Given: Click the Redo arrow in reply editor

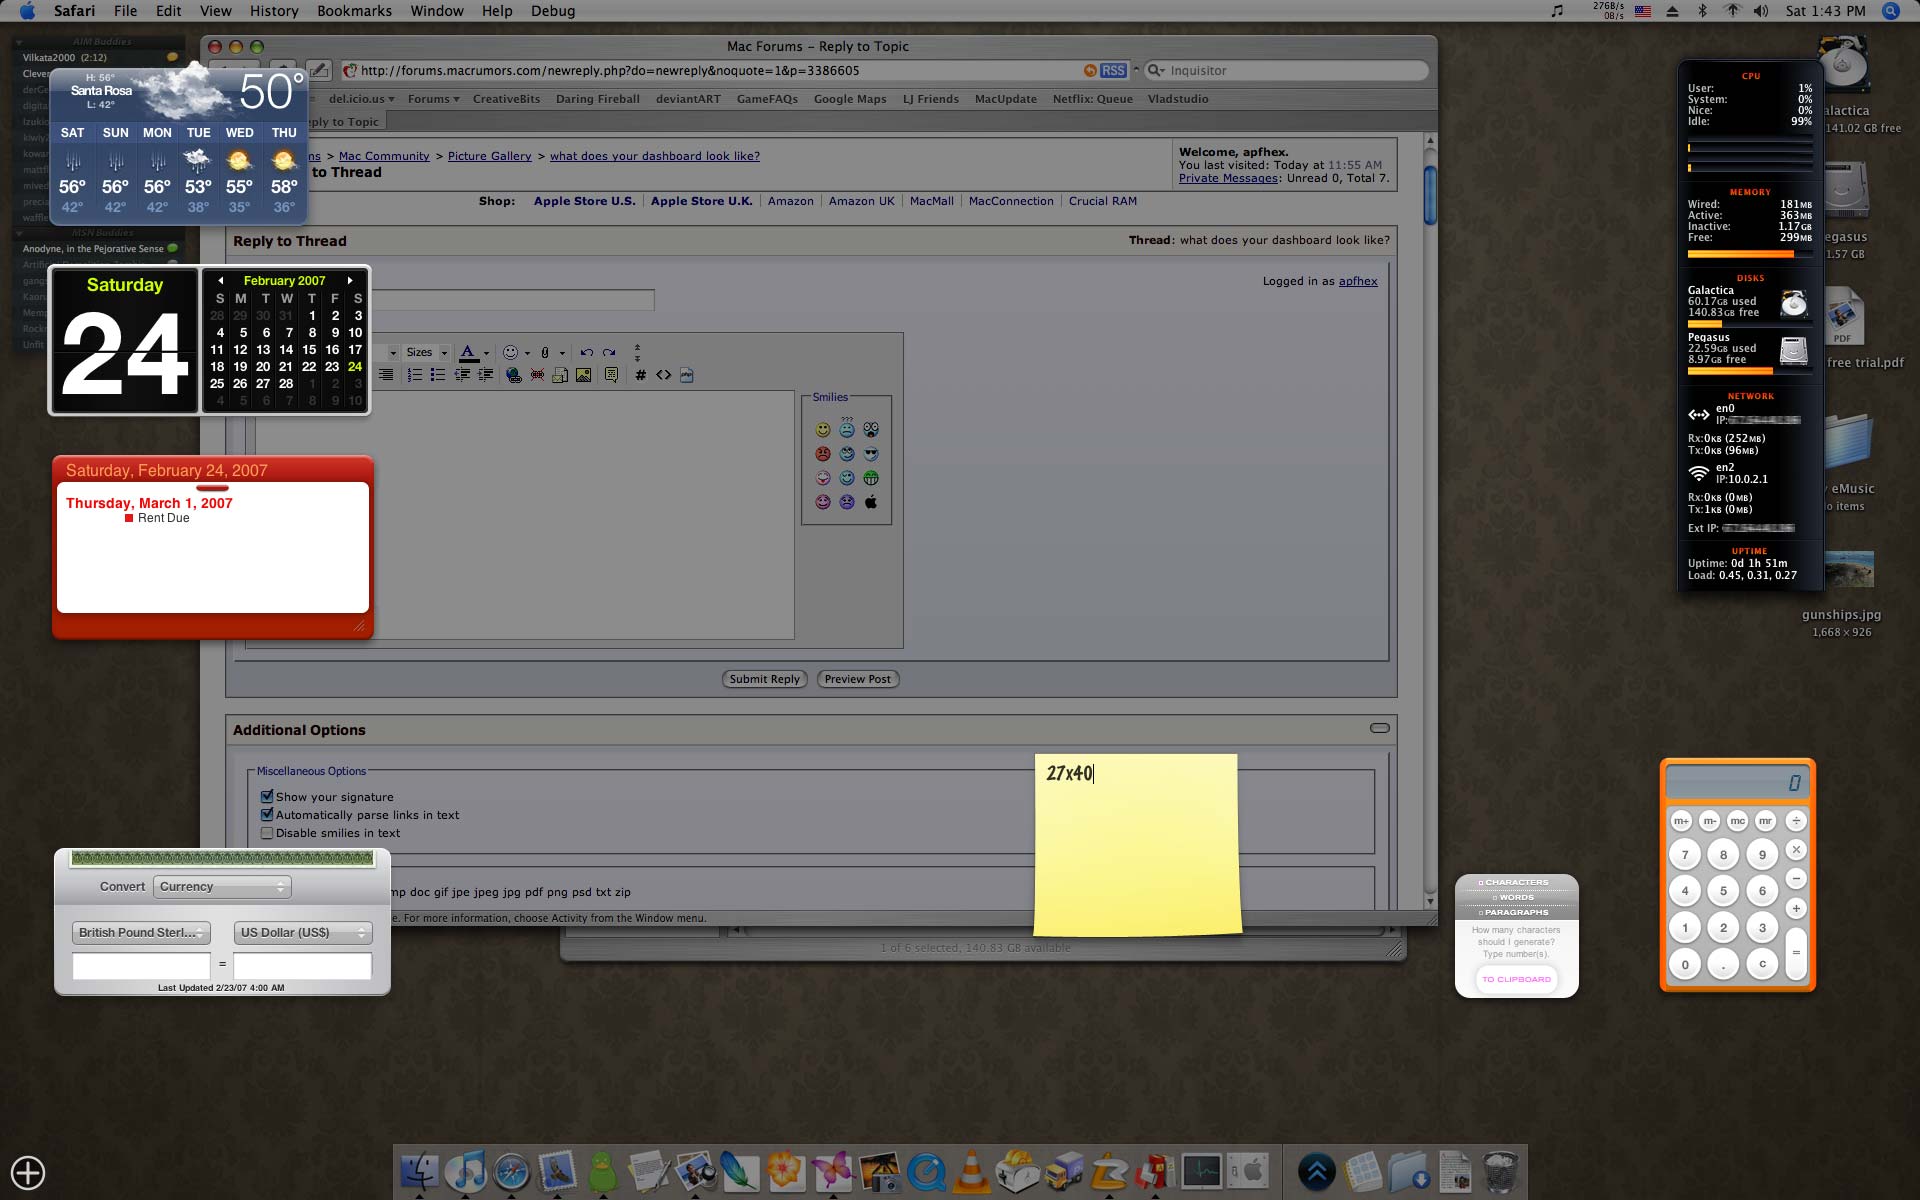Looking at the screenshot, I should click(x=609, y=352).
